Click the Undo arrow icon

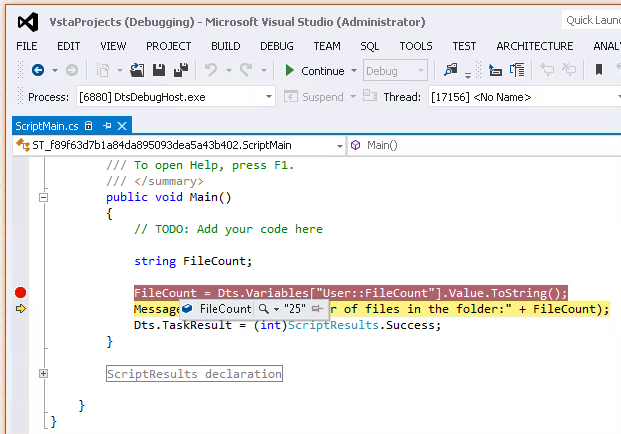pos(211,70)
